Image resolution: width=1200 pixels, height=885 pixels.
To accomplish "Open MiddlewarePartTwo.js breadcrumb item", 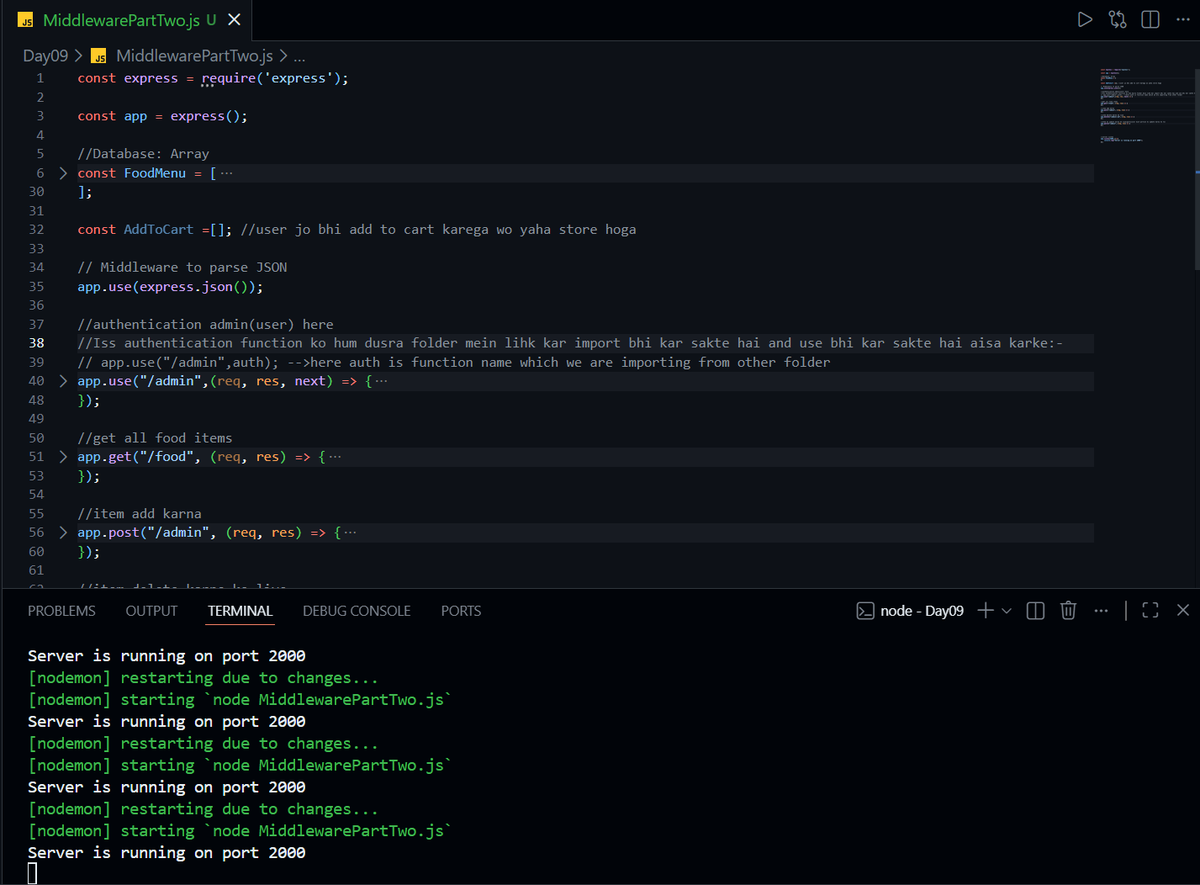I will 194,56.
